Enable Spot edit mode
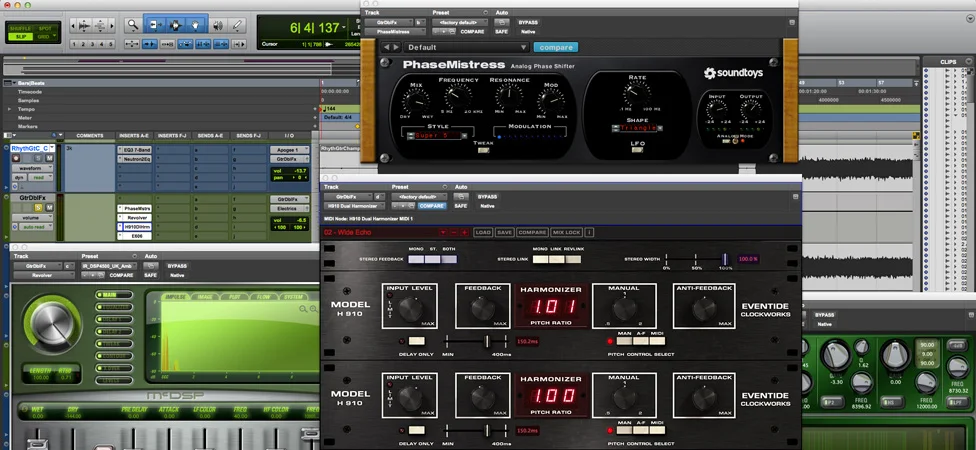Image resolution: width=976 pixels, height=450 pixels. 45,29
